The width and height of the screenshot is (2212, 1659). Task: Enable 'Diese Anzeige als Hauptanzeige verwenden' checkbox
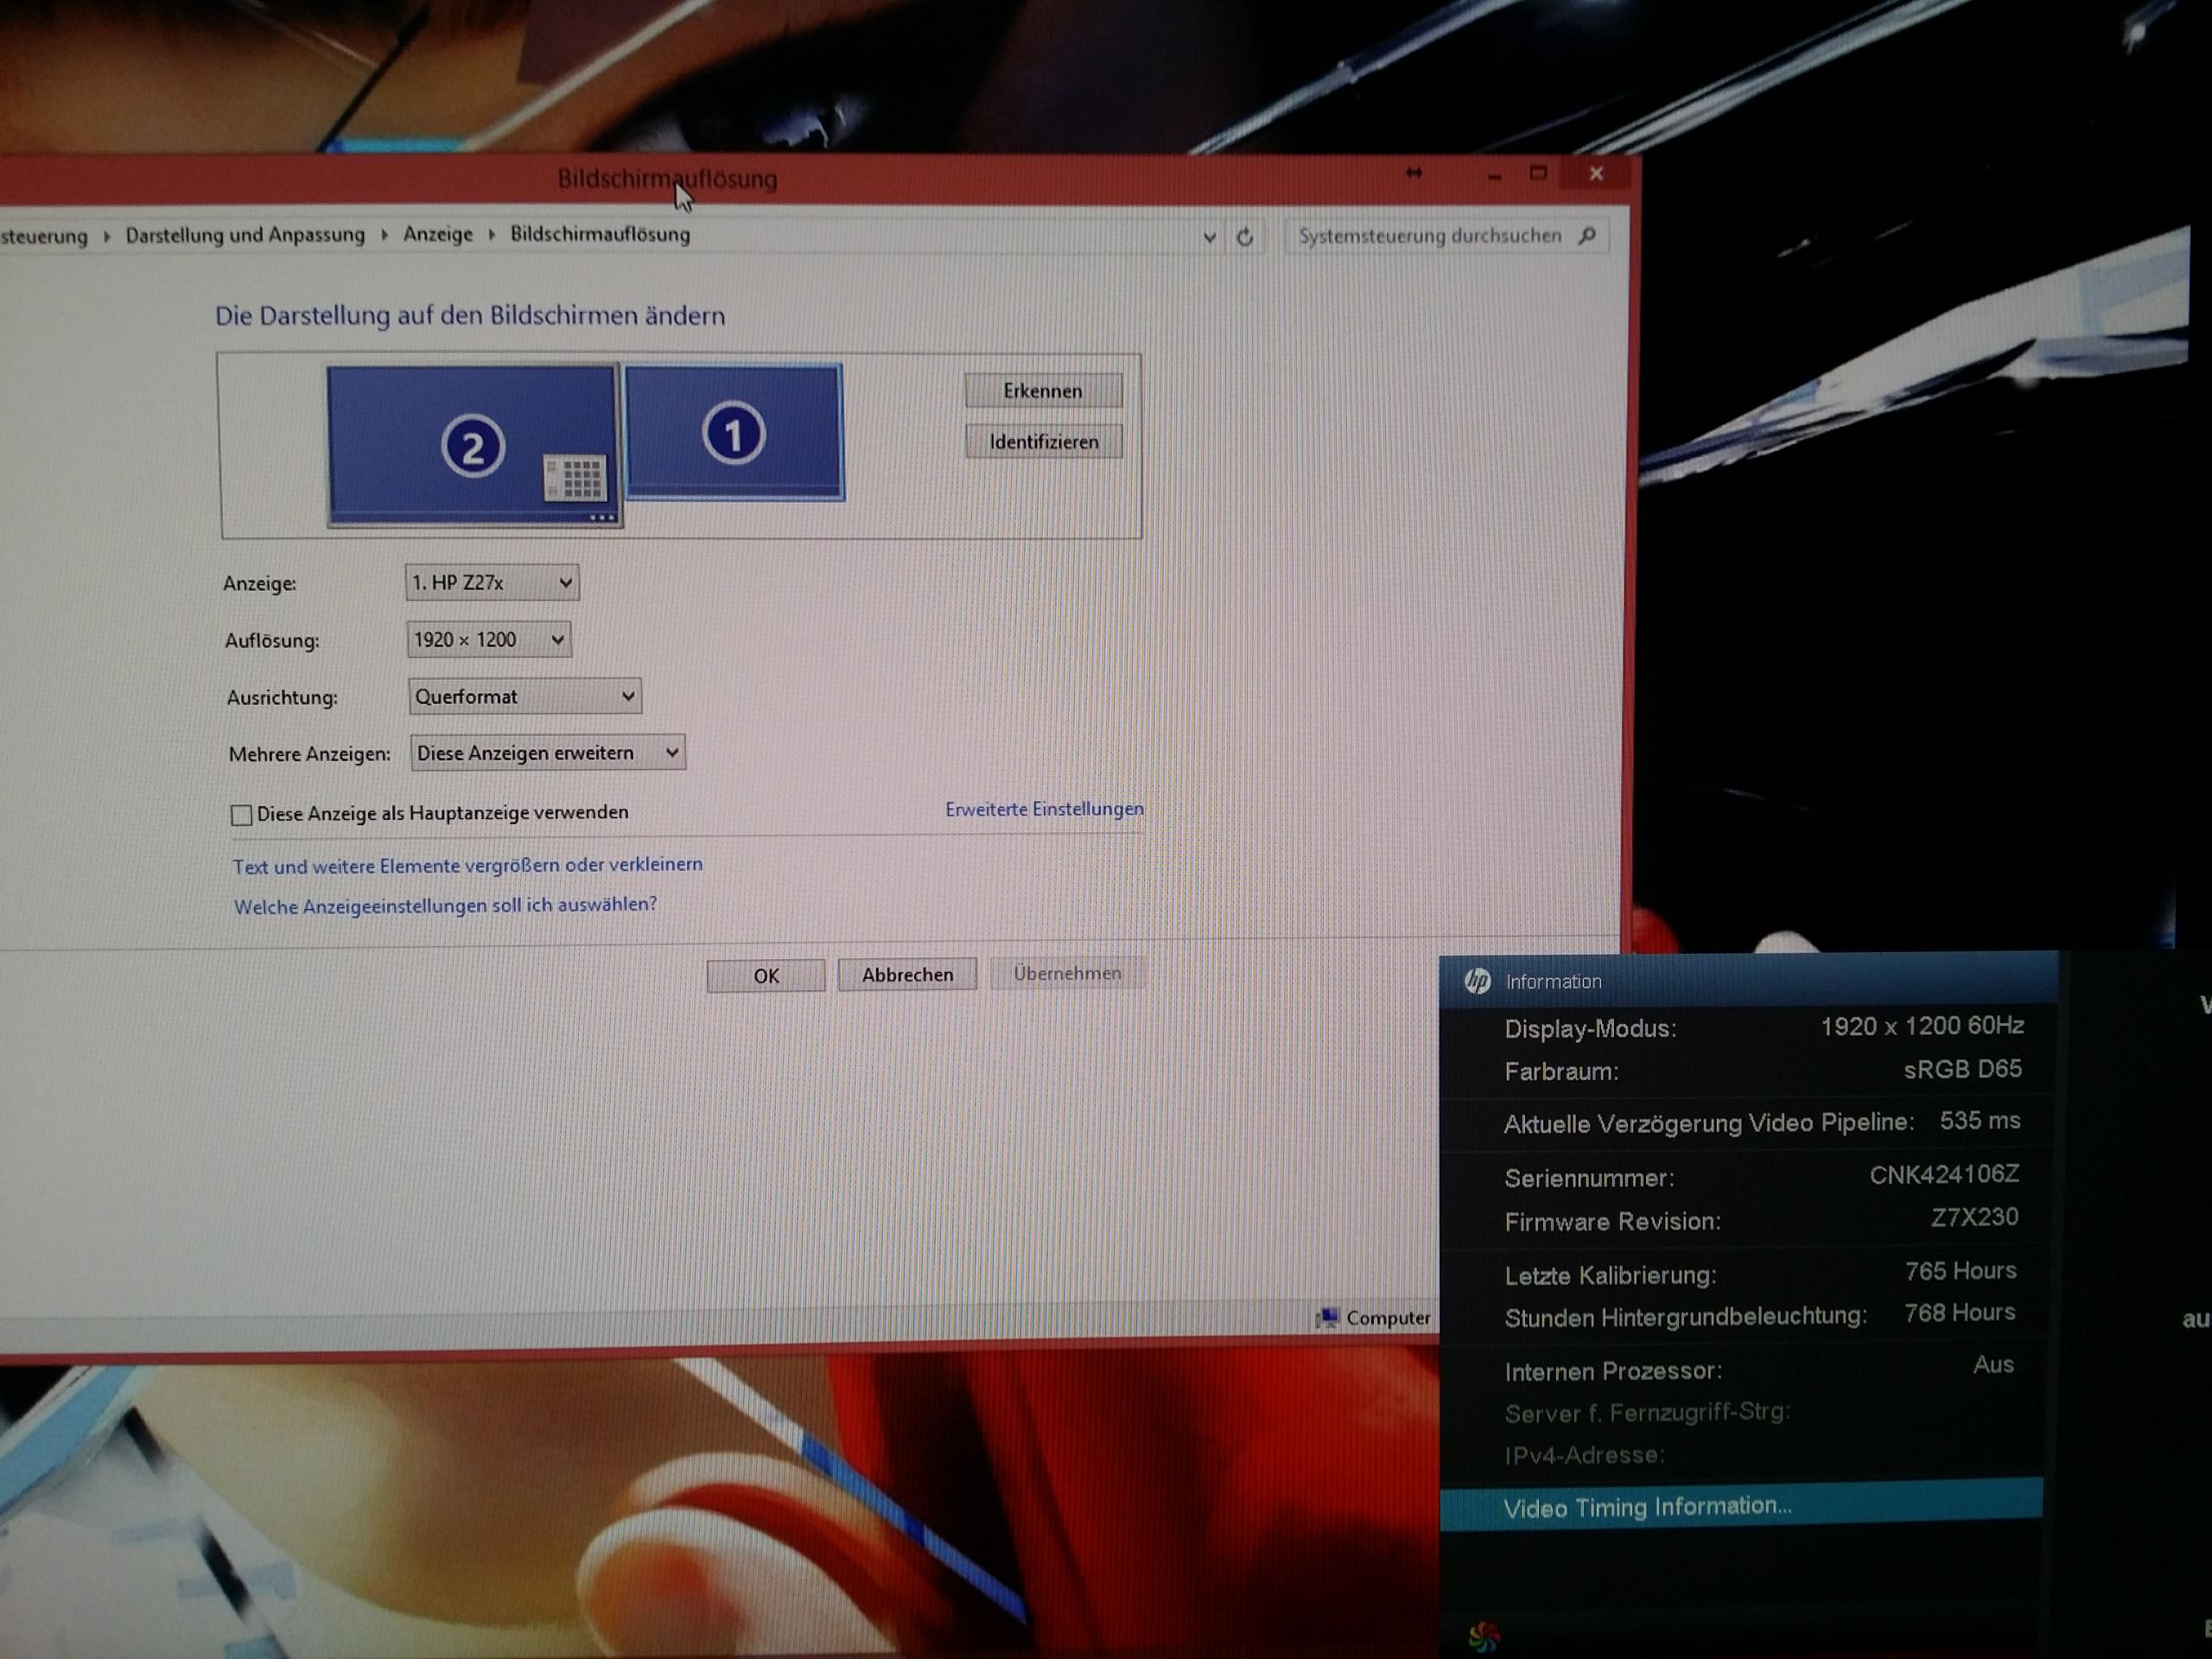[x=241, y=815]
